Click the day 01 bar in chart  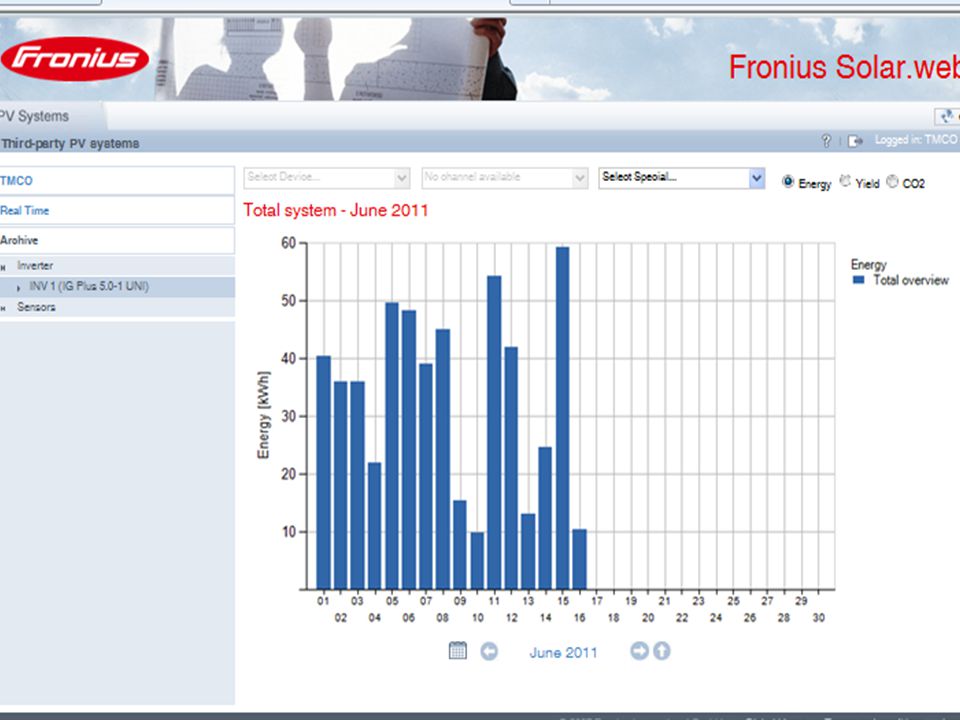pyautogui.click(x=323, y=472)
